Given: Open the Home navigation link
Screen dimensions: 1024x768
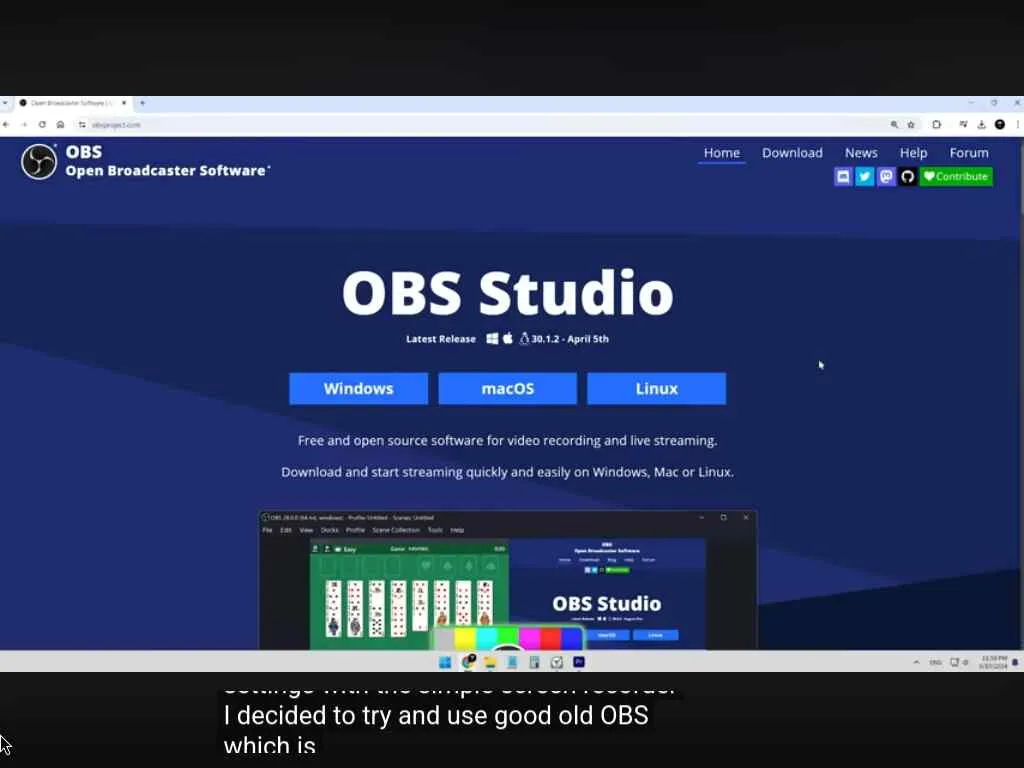Looking at the screenshot, I should click(721, 153).
